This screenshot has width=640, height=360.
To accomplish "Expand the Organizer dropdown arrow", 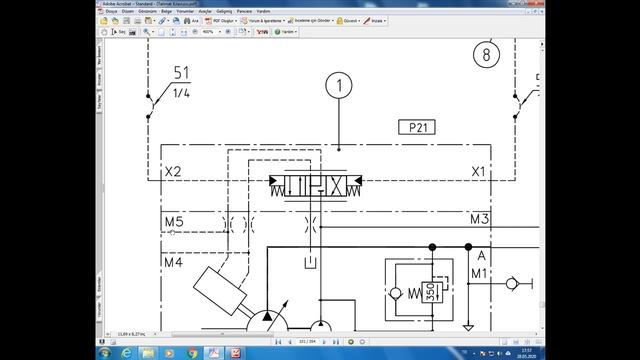I will (x=154, y=21).
